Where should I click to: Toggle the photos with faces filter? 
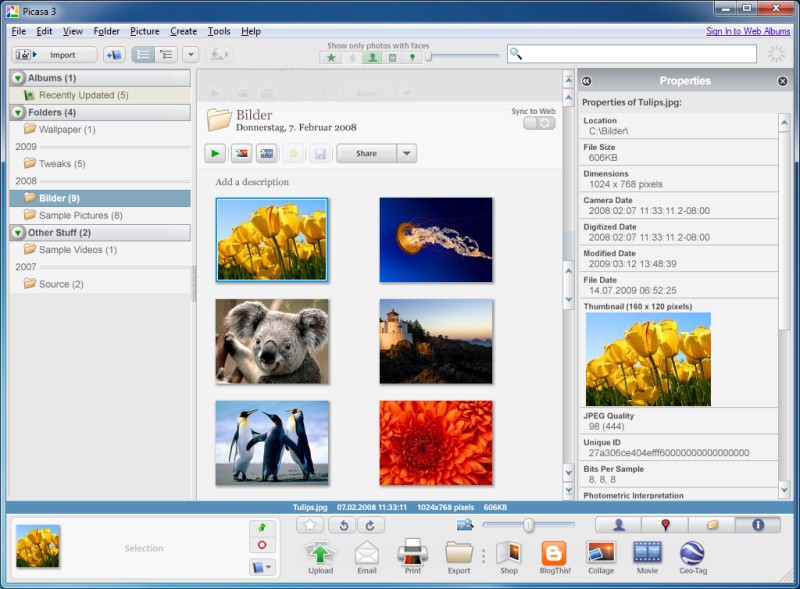(372, 58)
